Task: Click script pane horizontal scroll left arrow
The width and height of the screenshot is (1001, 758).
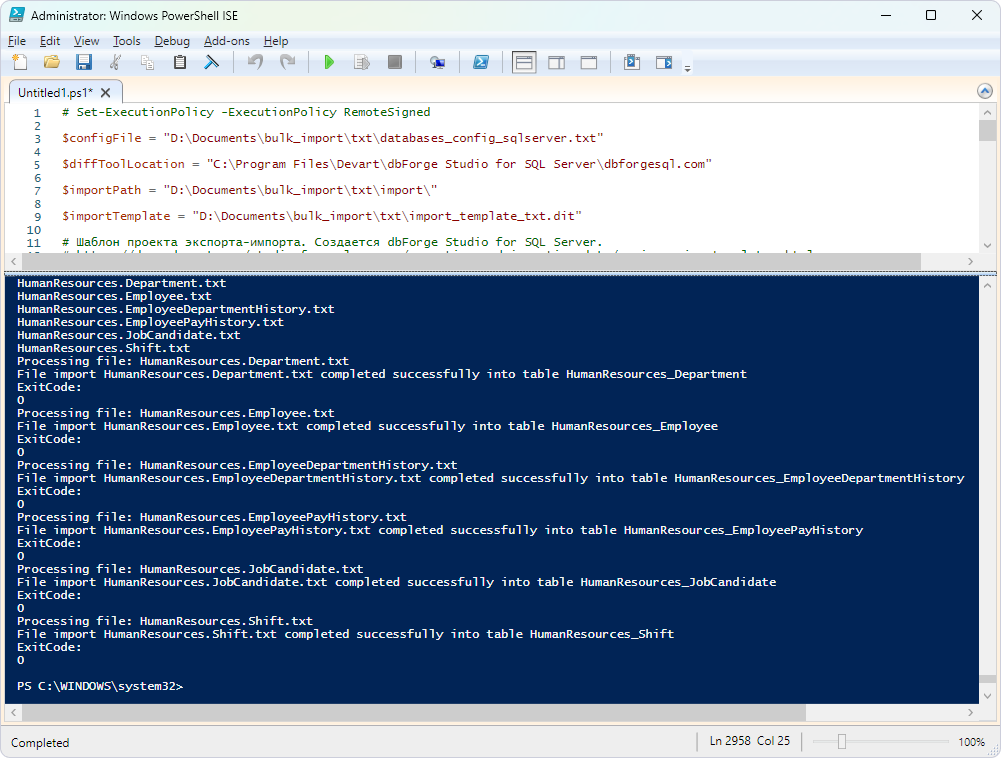Action: [13, 261]
